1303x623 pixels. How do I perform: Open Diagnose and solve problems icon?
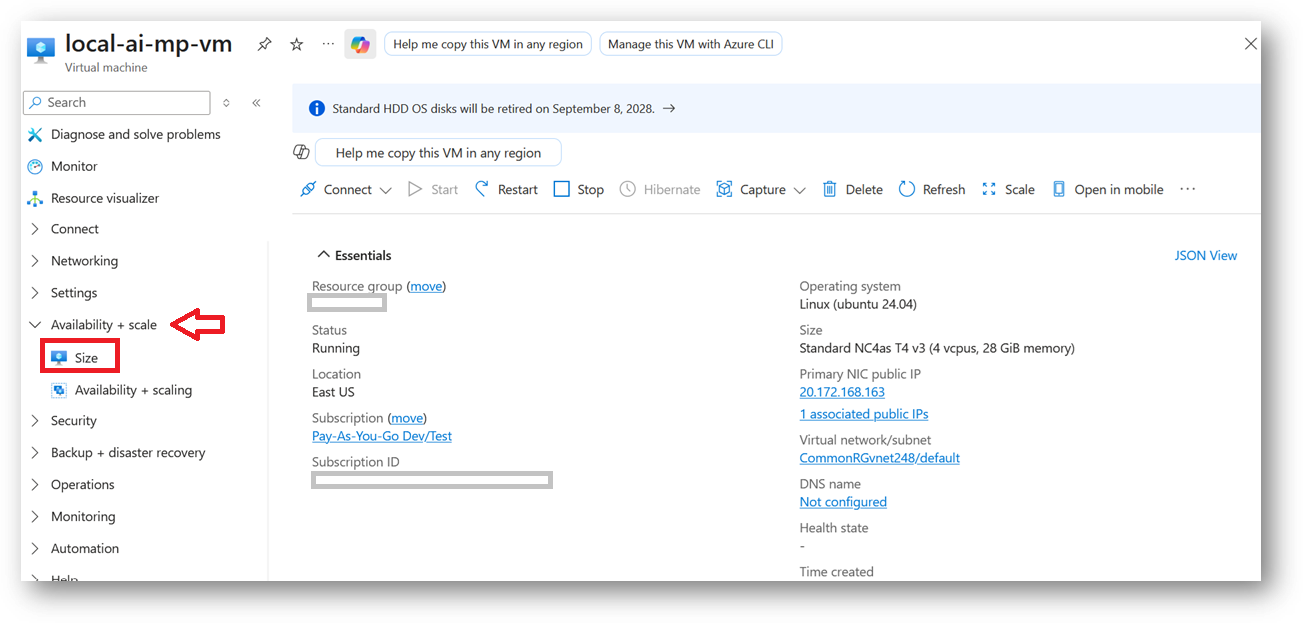tap(35, 134)
